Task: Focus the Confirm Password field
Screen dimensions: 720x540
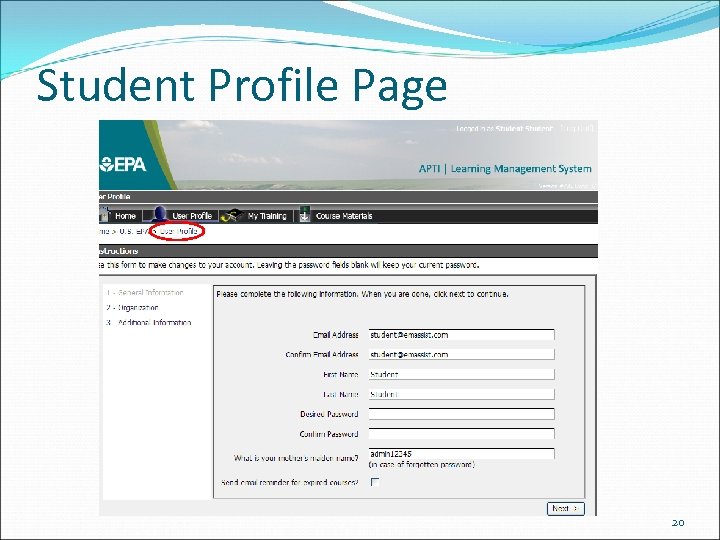Action: (x=461, y=433)
